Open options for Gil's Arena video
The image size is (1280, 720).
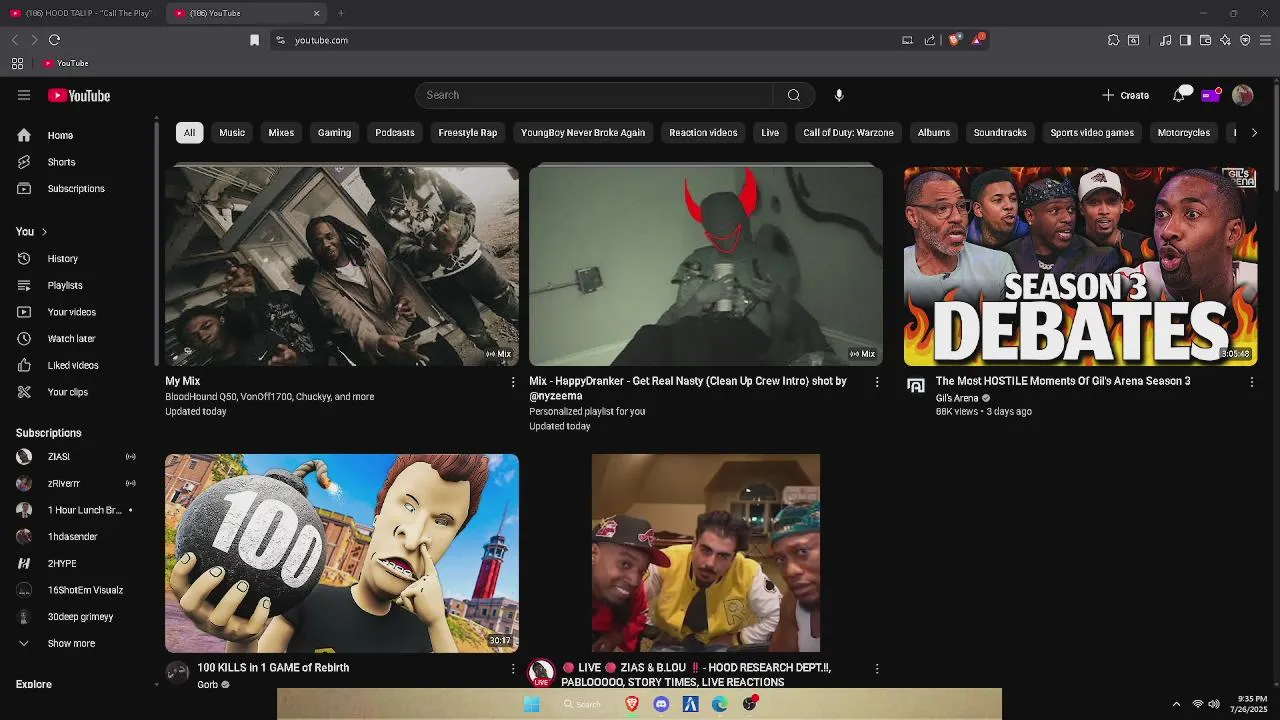pos(1251,382)
